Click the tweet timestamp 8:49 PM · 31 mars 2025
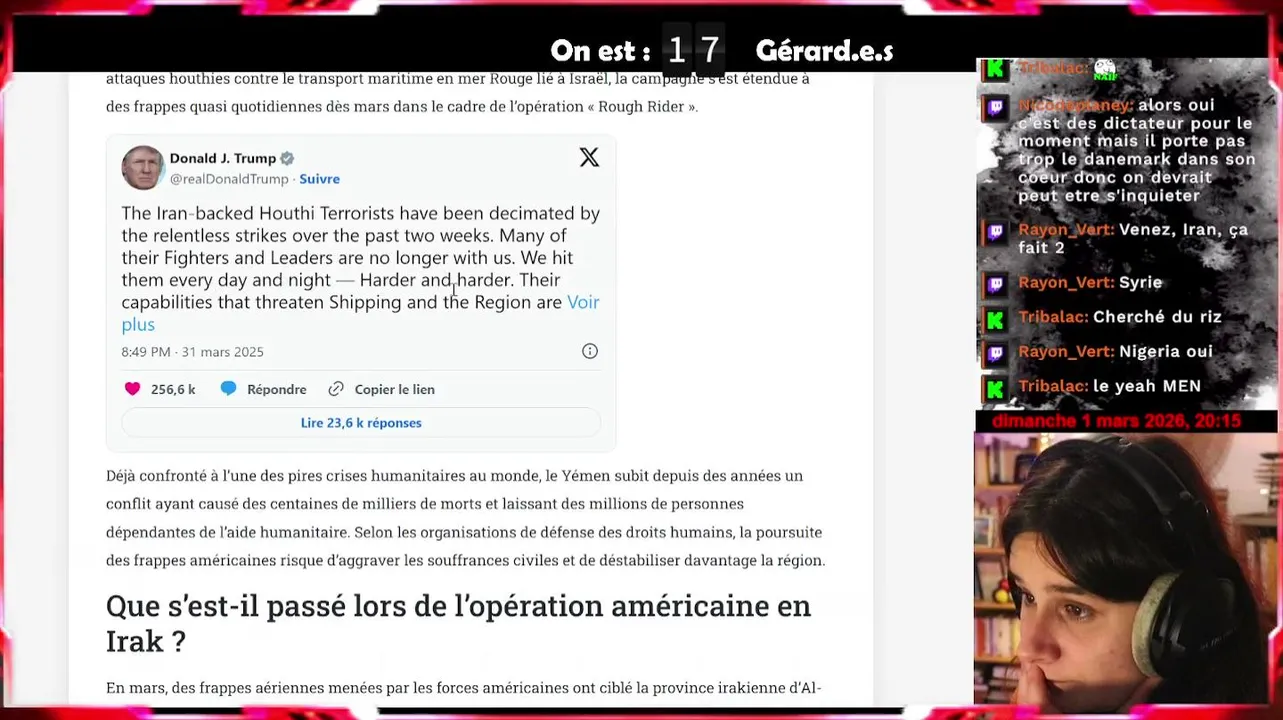 pyautogui.click(x=192, y=352)
